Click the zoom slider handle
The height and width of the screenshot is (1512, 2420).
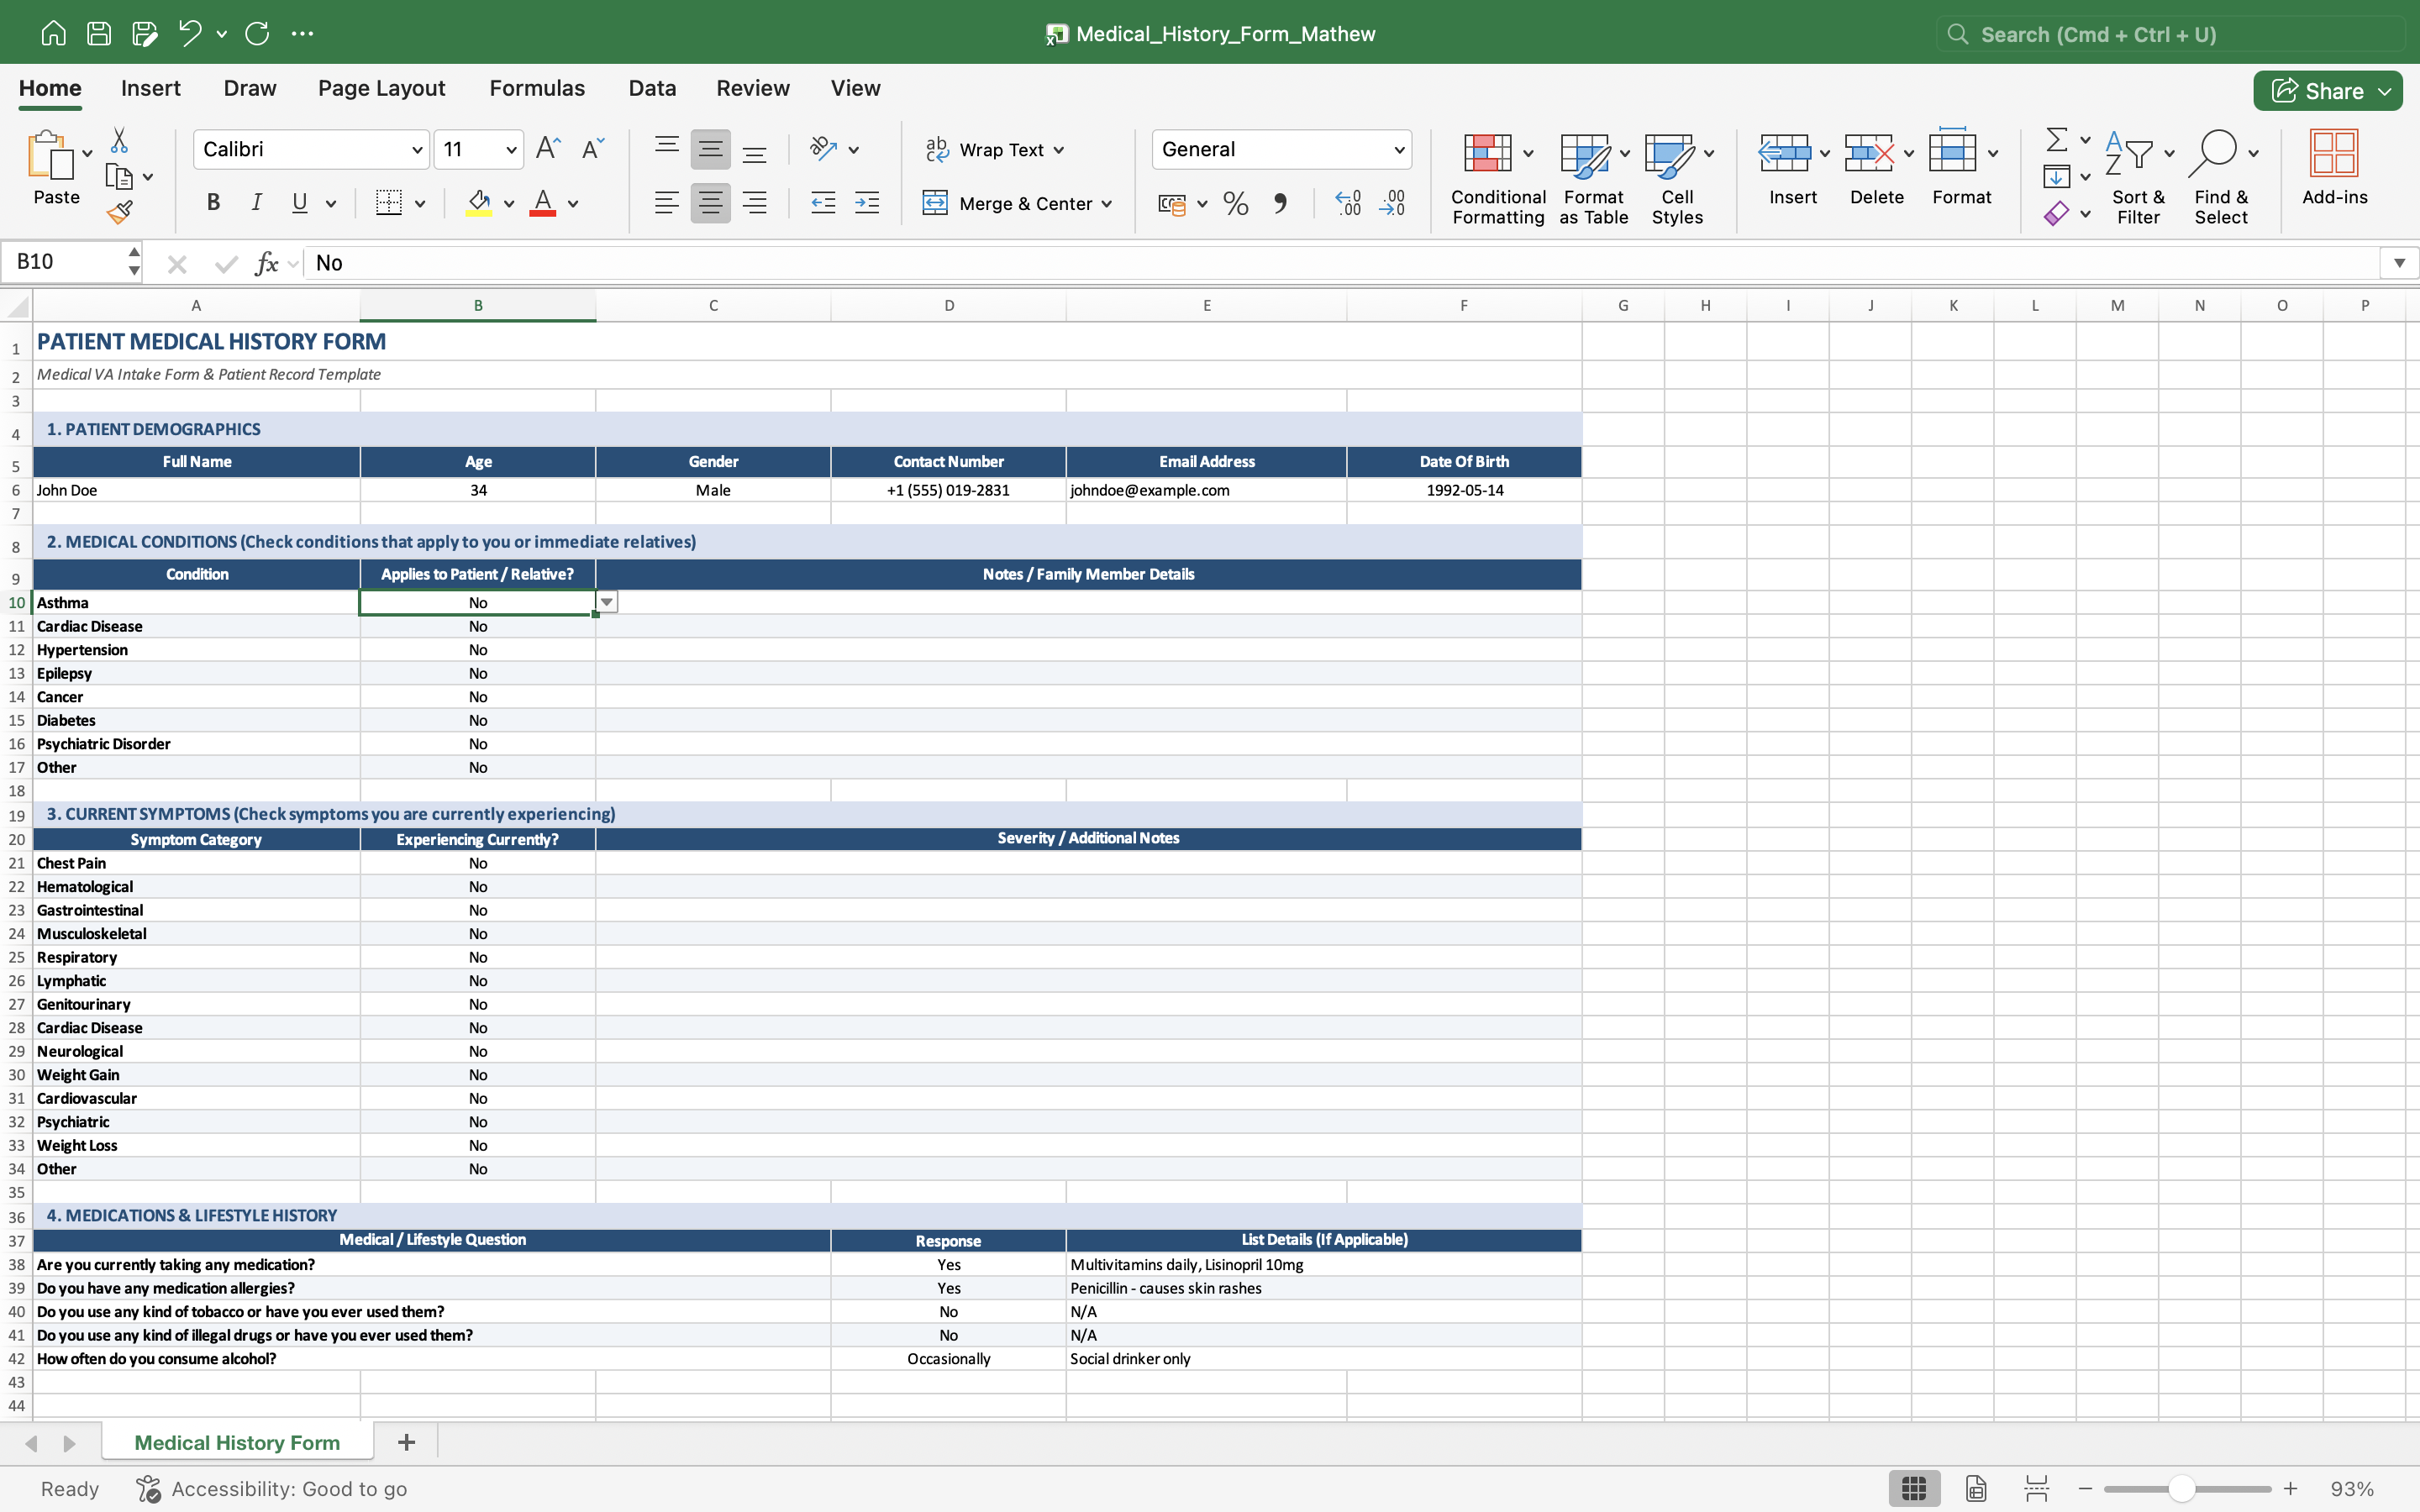click(x=2181, y=1488)
